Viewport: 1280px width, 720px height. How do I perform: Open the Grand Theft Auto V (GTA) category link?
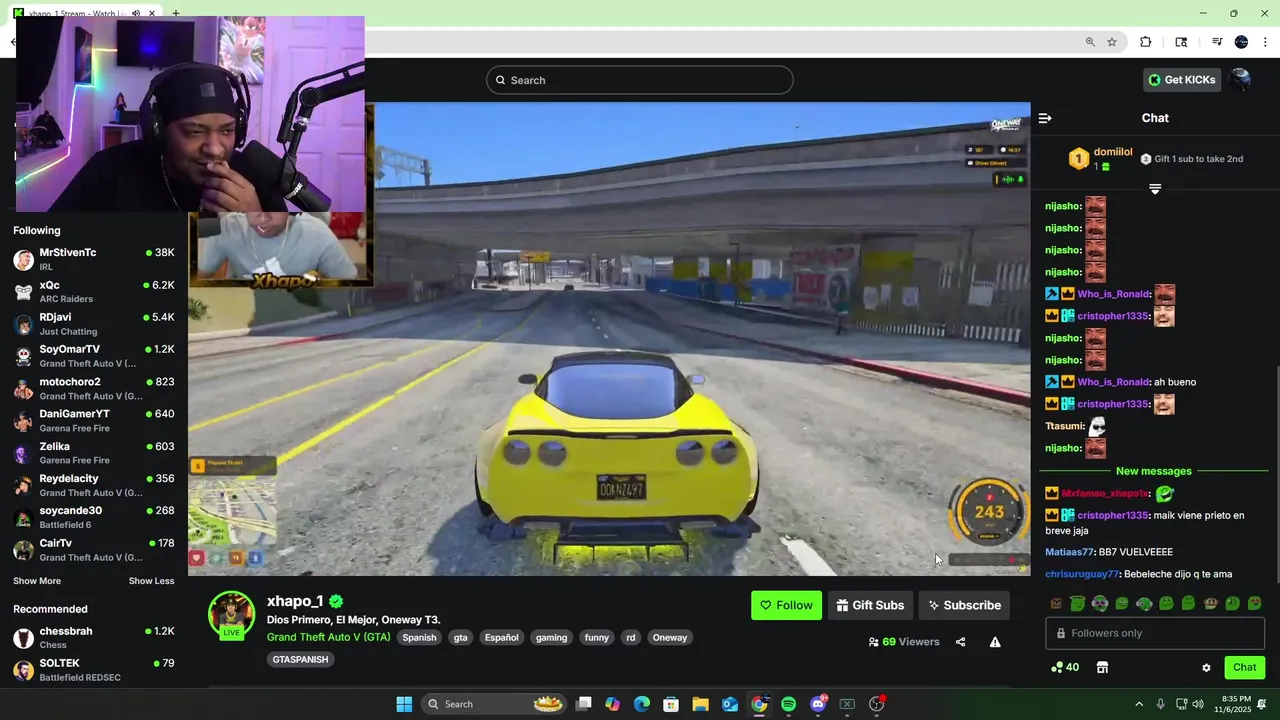(x=328, y=637)
